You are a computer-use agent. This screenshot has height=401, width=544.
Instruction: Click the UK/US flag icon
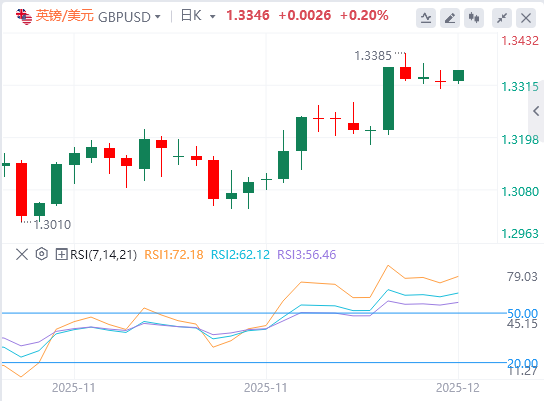coord(24,17)
